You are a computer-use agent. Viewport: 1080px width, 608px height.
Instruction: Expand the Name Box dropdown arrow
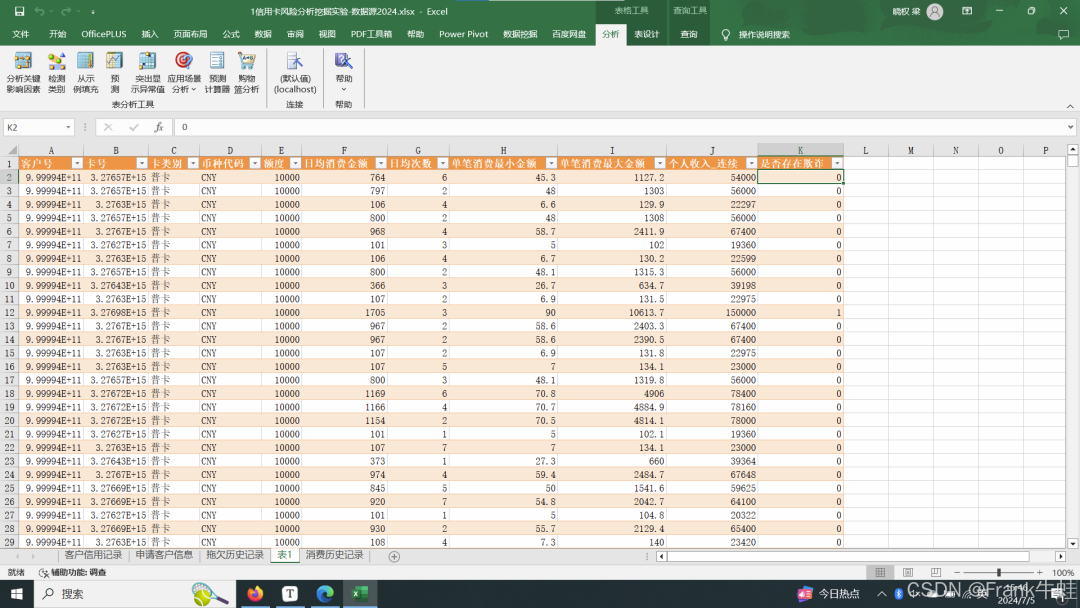[69, 128]
